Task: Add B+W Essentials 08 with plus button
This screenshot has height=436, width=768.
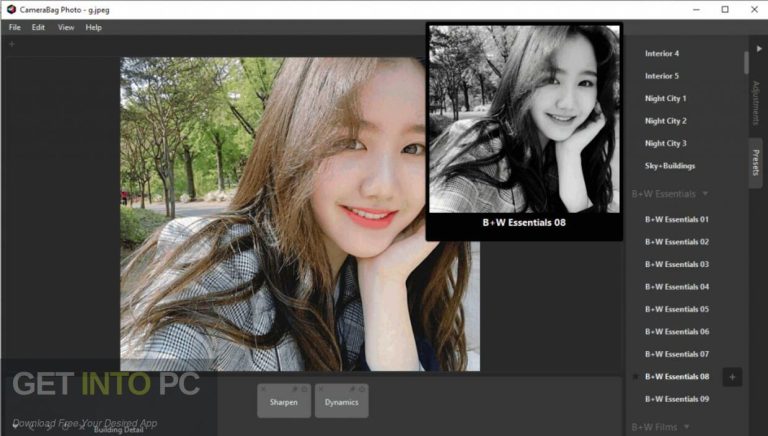Action: pyautogui.click(x=732, y=377)
